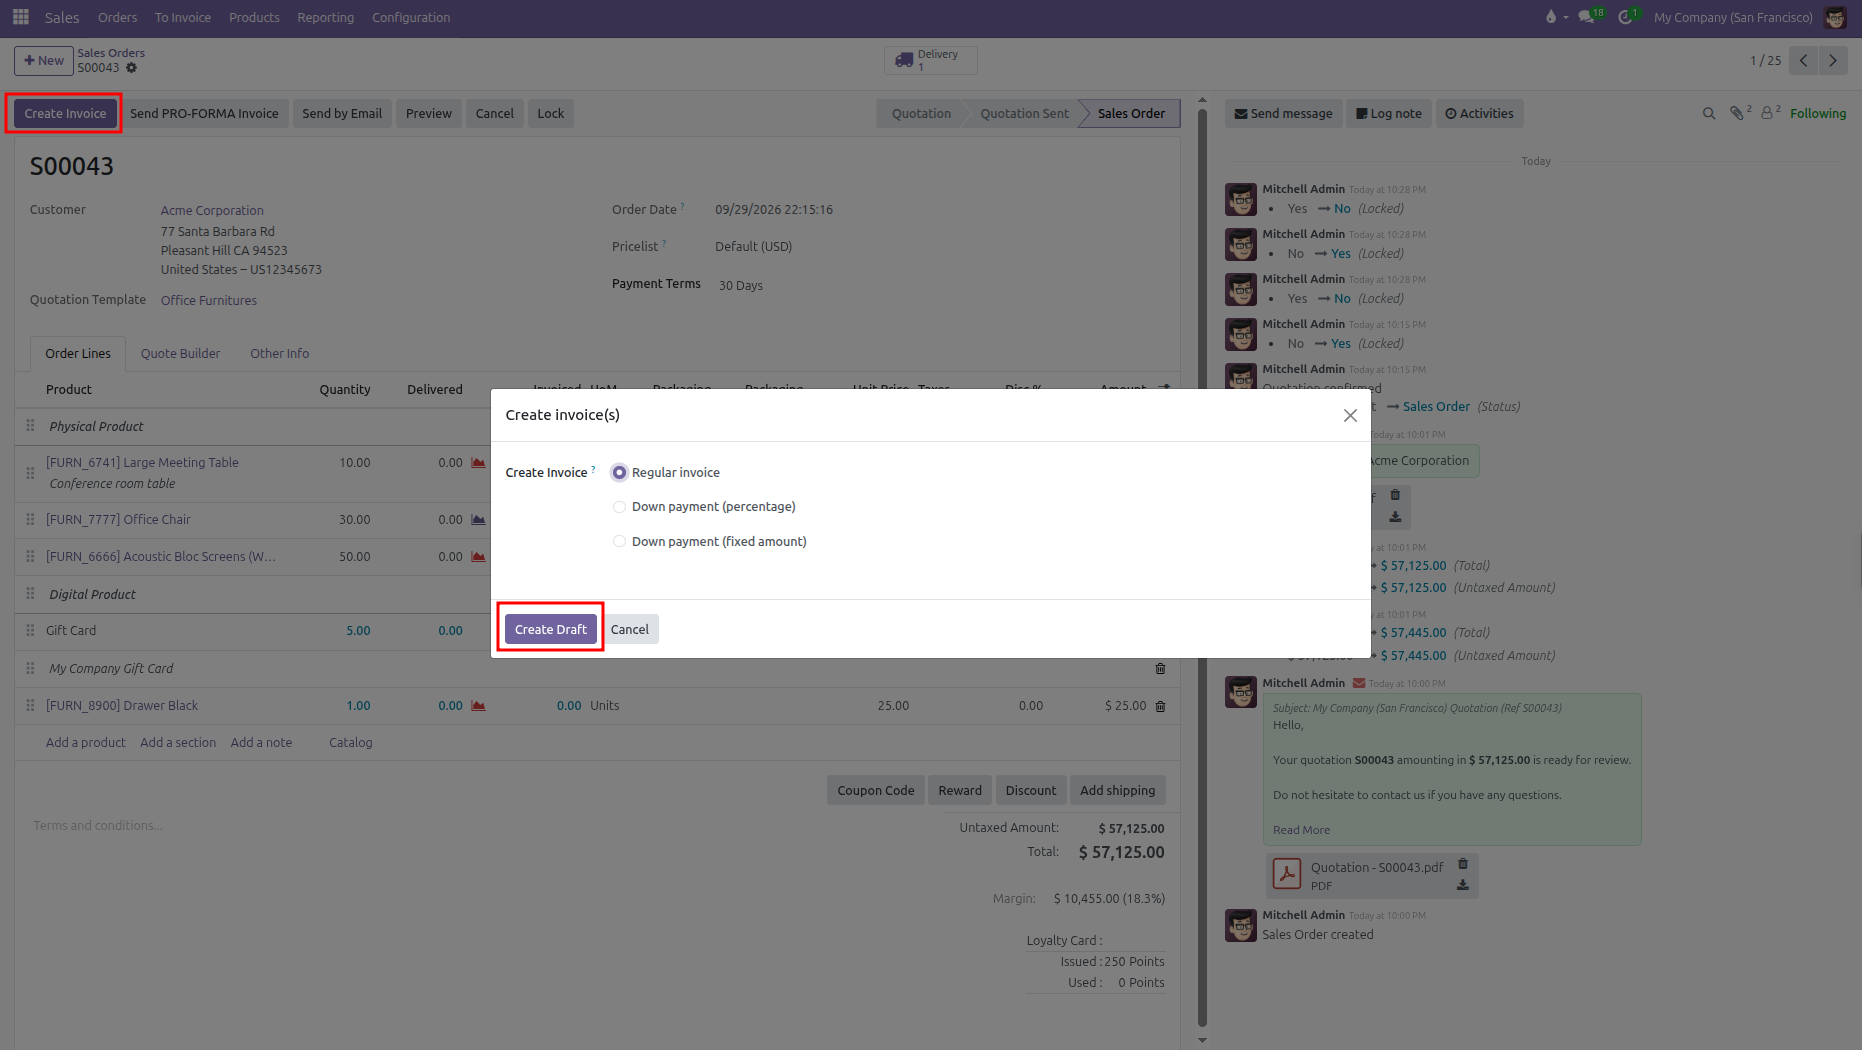This screenshot has width=1862, height=1050.
Task: Select Down payment (percentage) option
Action: (x=620, y=507)
